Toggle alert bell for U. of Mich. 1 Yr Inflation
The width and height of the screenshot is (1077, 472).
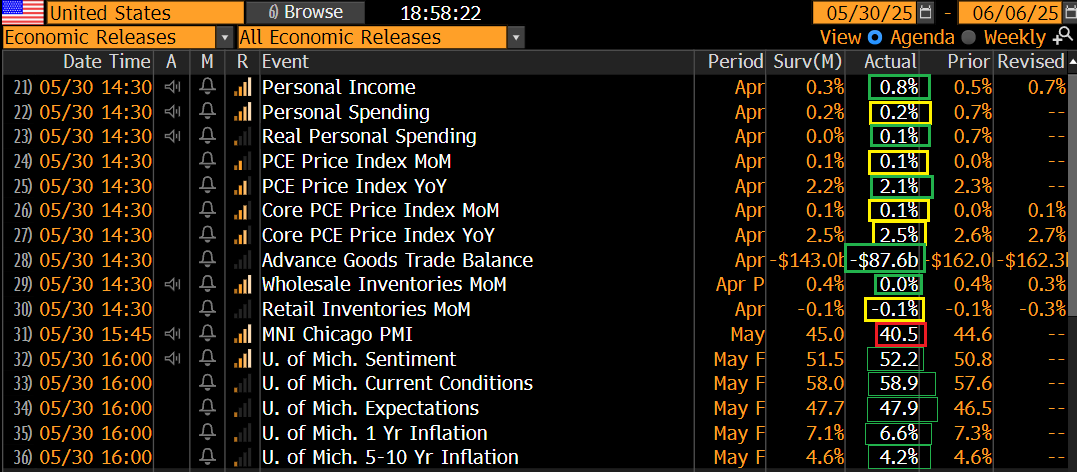207,433
